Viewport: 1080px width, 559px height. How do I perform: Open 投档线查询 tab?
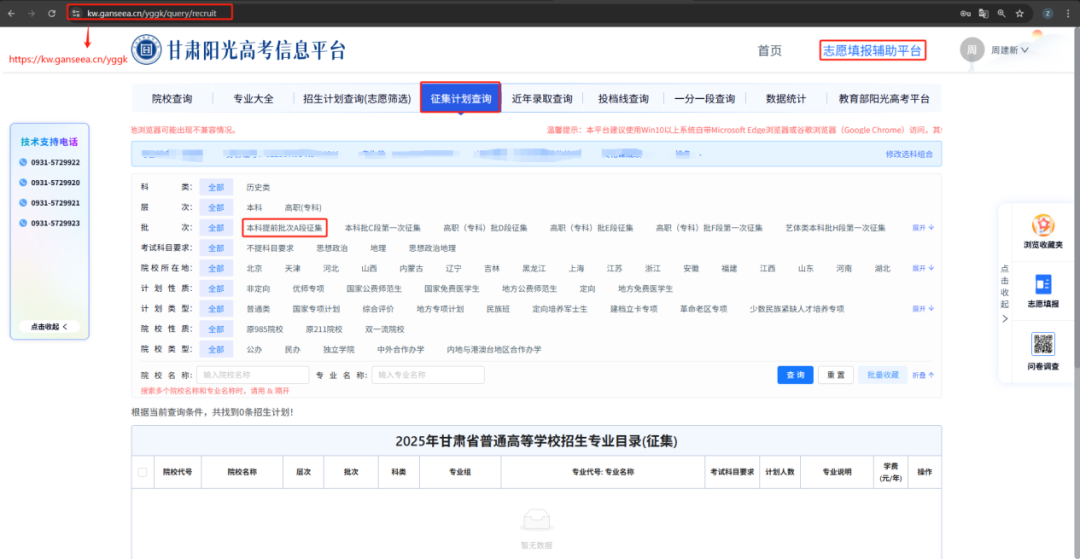click(x=623, y=99)
